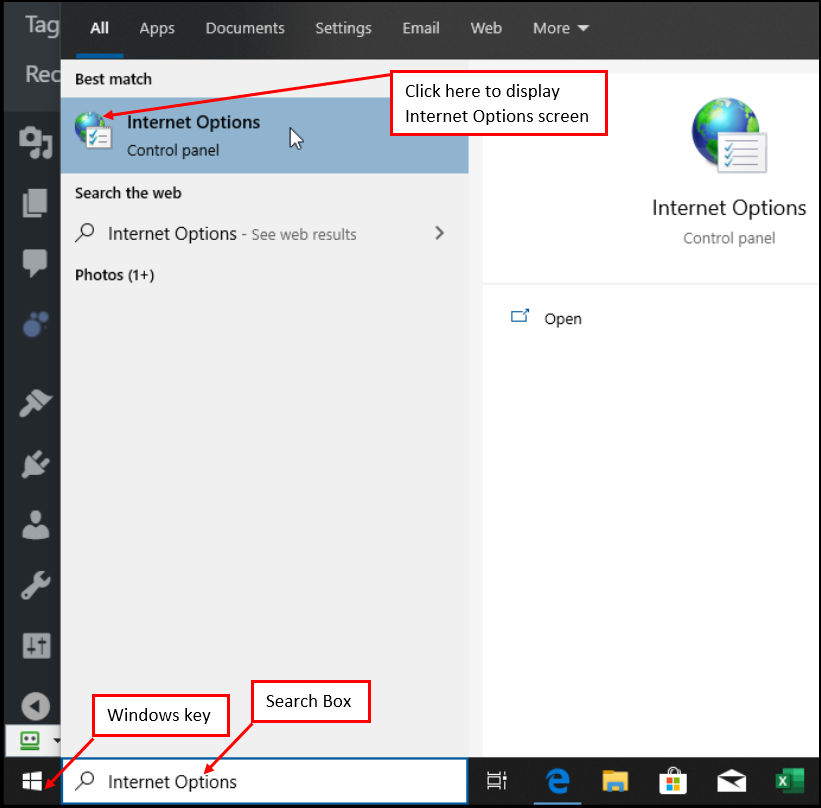Click the Open action icon in preview pane
The height and width of the screenshot is (808, 821).
click(520, 316)
